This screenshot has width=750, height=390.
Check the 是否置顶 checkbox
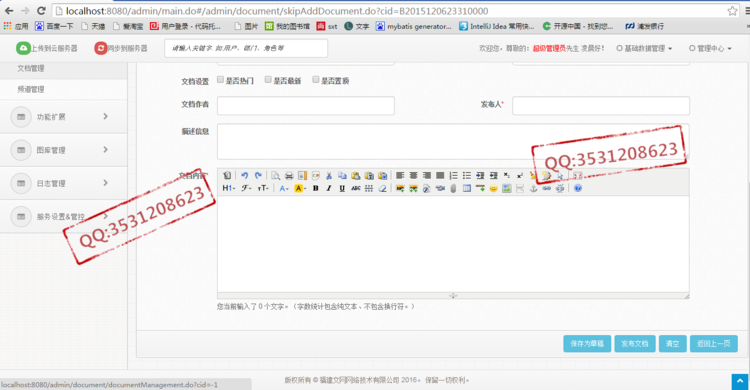tap(316, 79)
